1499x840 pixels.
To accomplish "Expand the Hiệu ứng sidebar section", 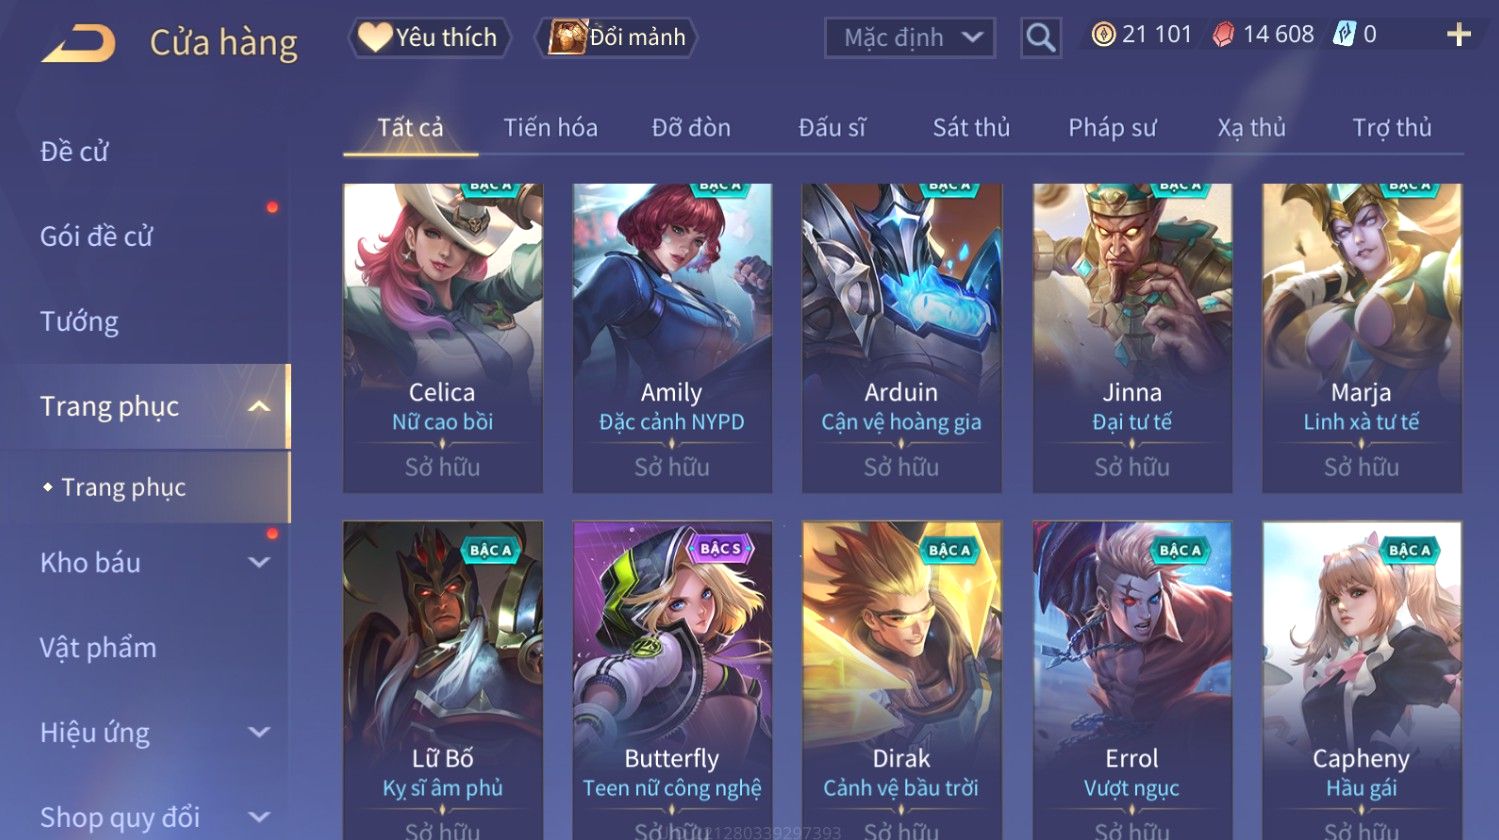I will pos(259,732).
